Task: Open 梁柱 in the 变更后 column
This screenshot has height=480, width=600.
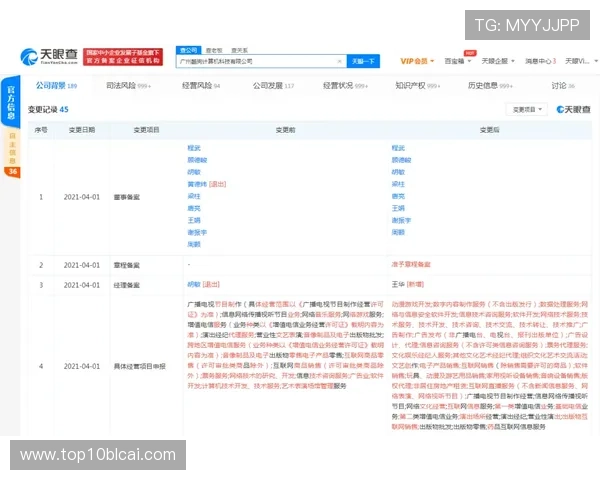Action: coord(398,184)
